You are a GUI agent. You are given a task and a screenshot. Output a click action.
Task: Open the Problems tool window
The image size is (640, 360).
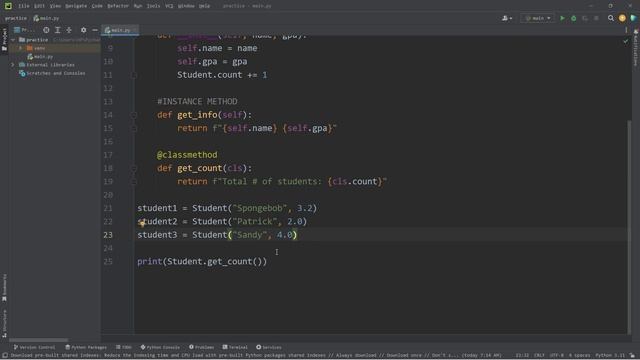(x=202, y=347)
